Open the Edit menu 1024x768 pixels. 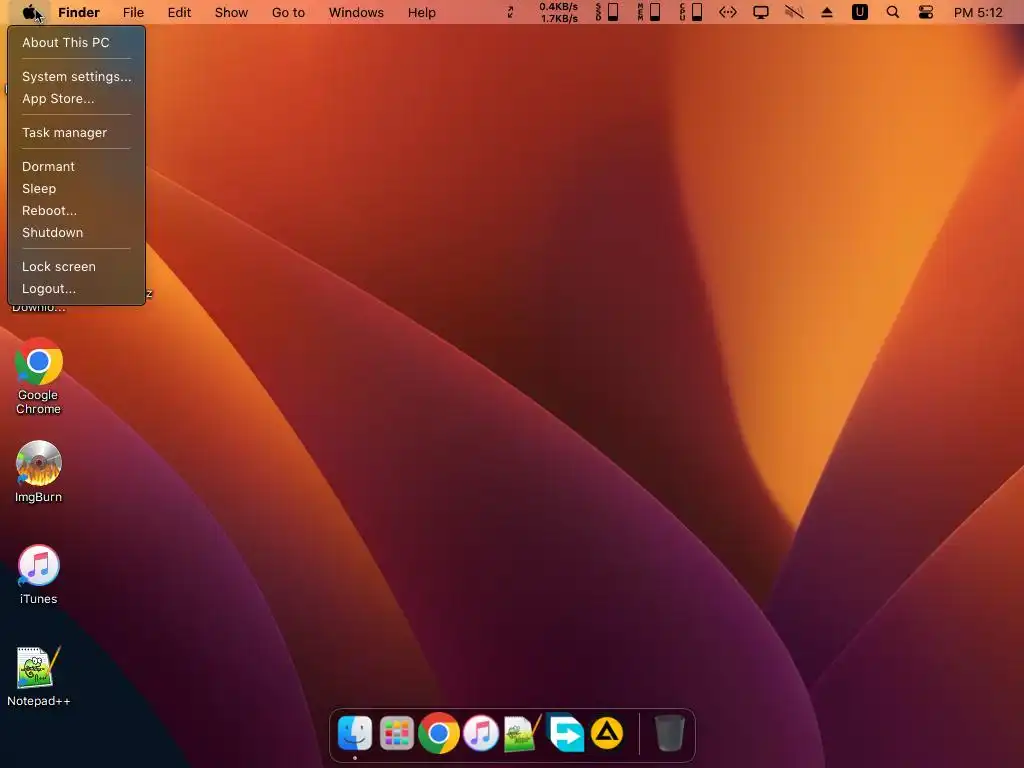[179, 12]
